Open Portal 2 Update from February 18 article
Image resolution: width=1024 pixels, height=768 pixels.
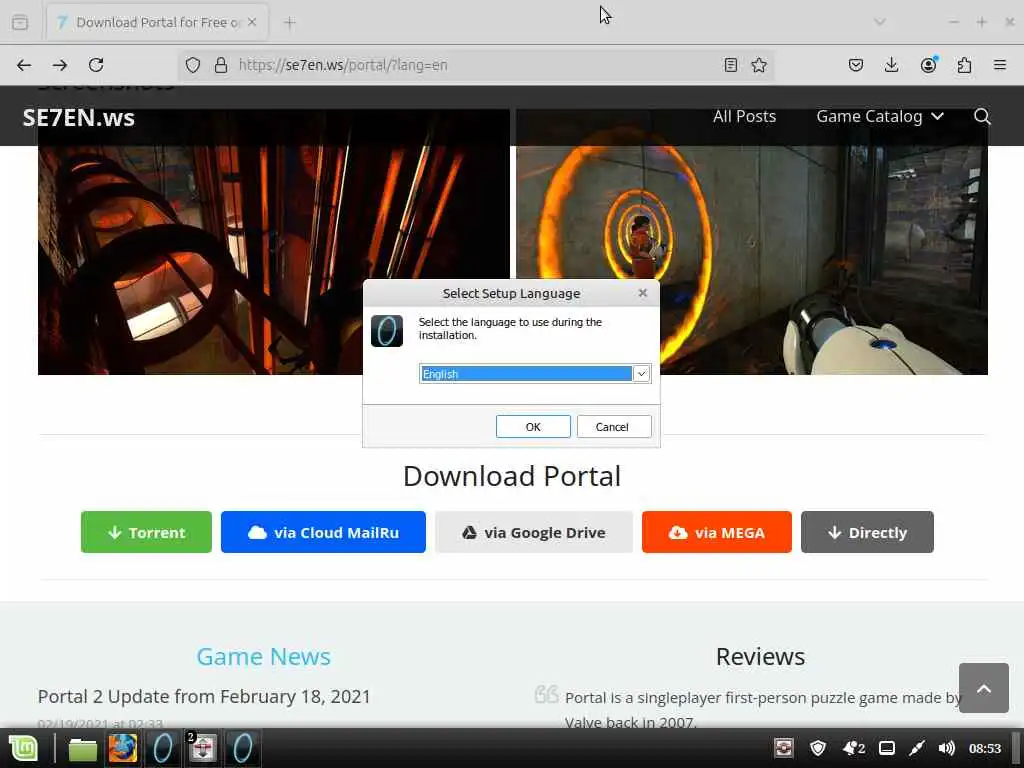[204, 696]
